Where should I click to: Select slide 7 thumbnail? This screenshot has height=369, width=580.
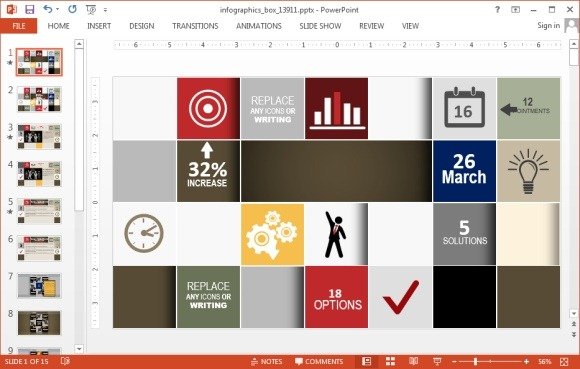click(x=39, y=285)
